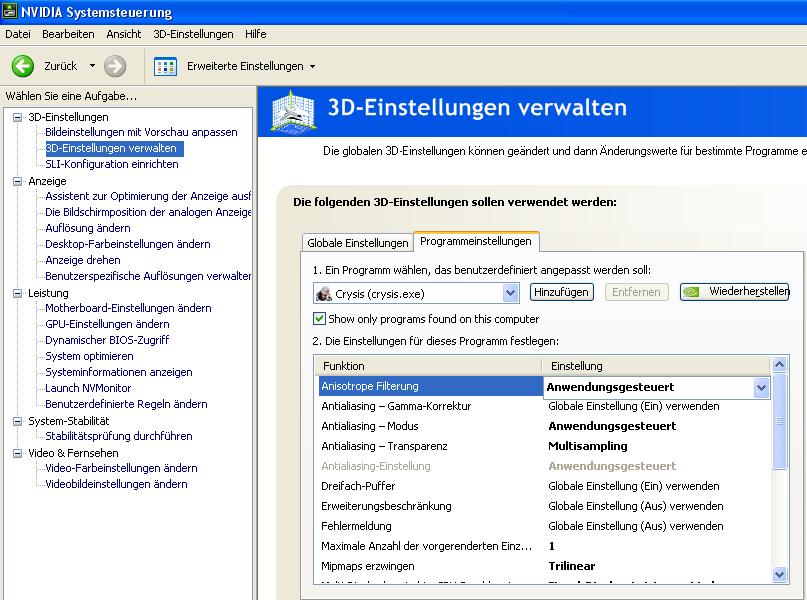
Task: Open the Bearbeiten menu
Action: [x=68, y=34]
